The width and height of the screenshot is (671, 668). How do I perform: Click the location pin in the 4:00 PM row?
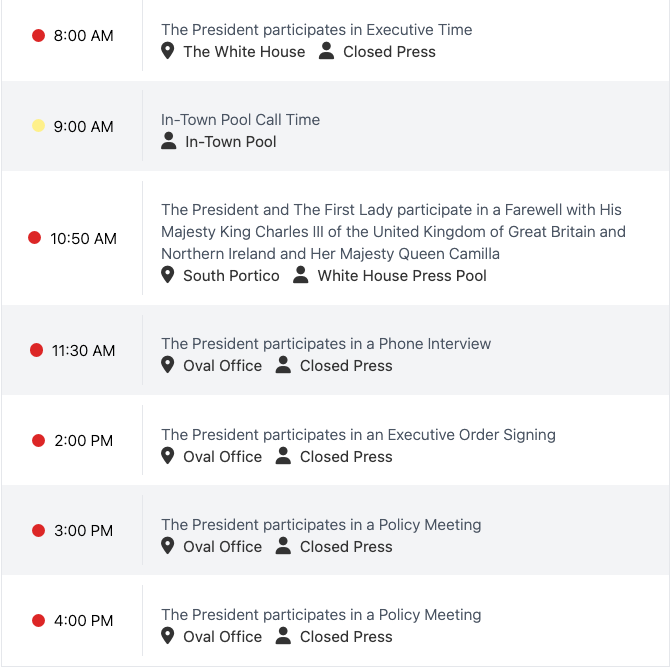coord(168,636)
